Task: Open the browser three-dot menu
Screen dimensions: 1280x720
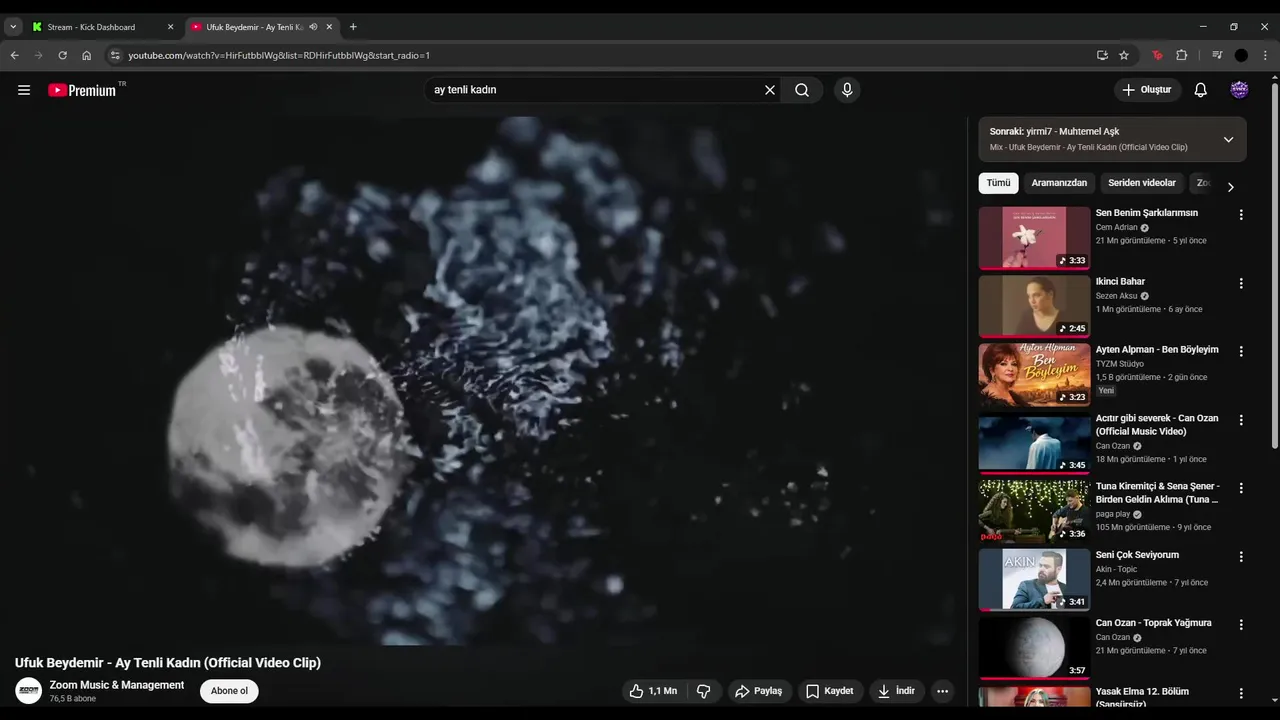Action: [x=1266, y=55]
